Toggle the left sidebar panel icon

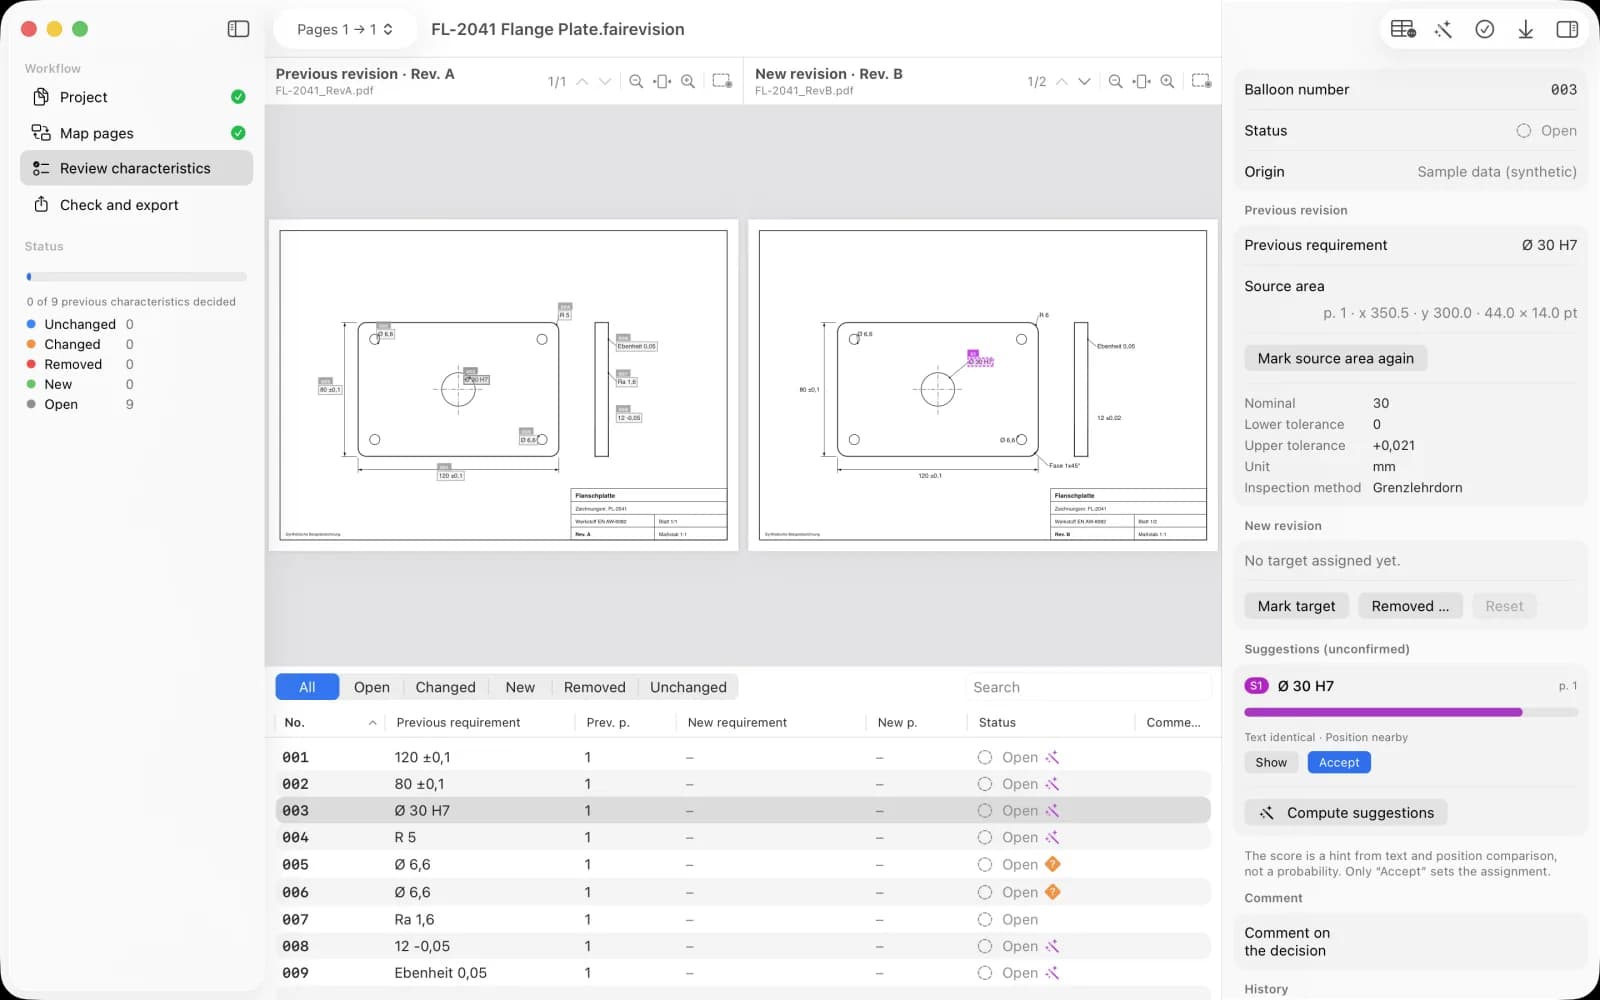point(238,29)
